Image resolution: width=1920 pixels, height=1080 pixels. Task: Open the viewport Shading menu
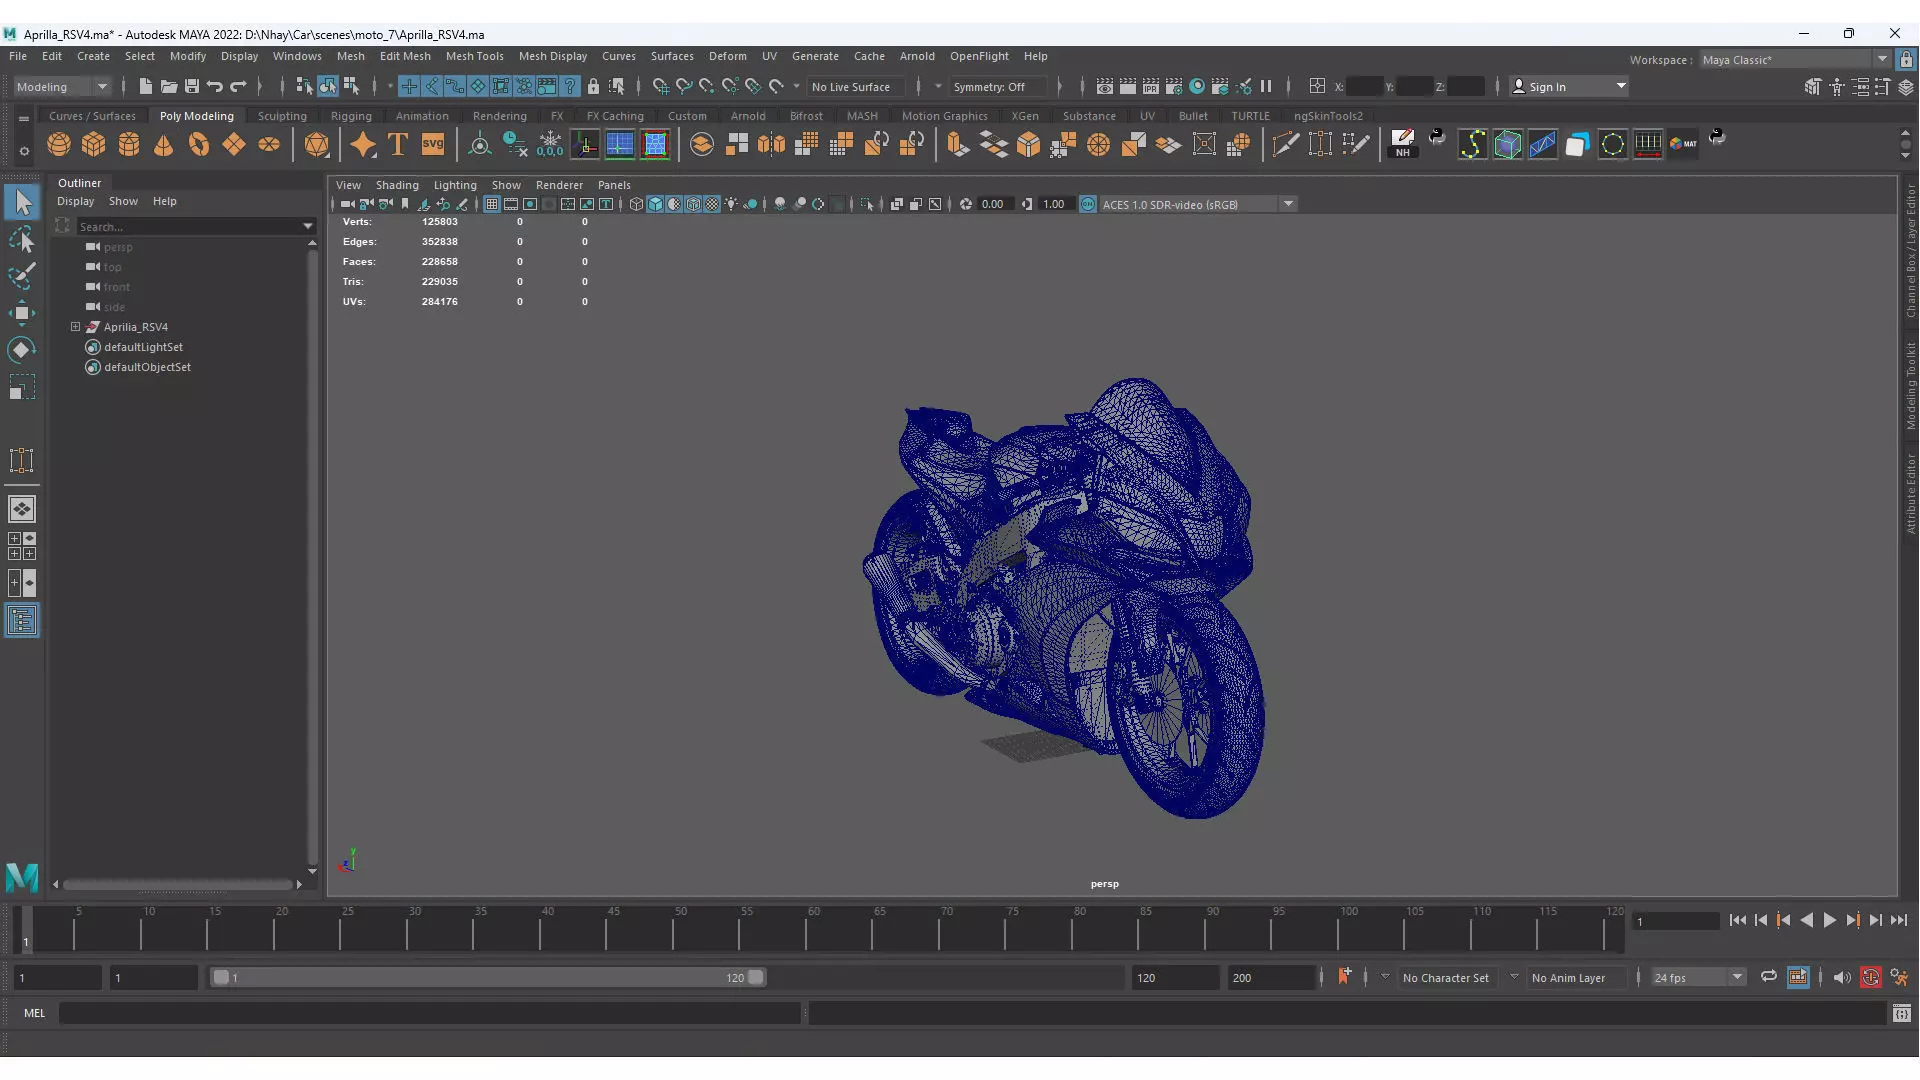click(397, 185)
